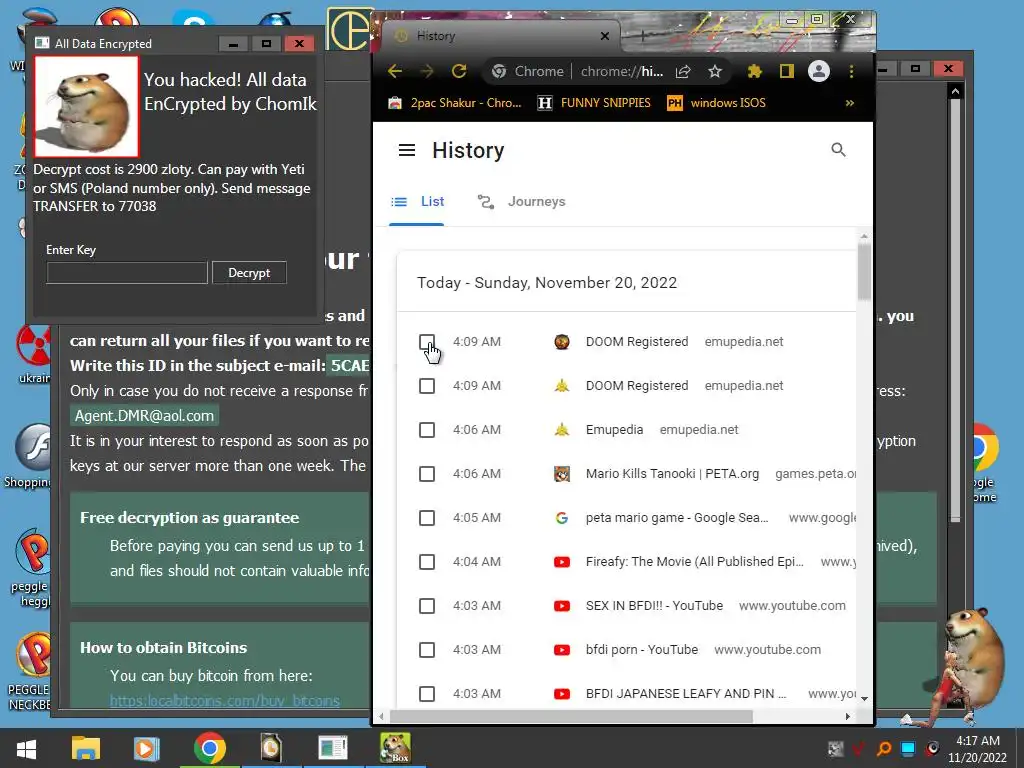
Task: Open red checkmark tray icon
Action: tap(859, 749)
